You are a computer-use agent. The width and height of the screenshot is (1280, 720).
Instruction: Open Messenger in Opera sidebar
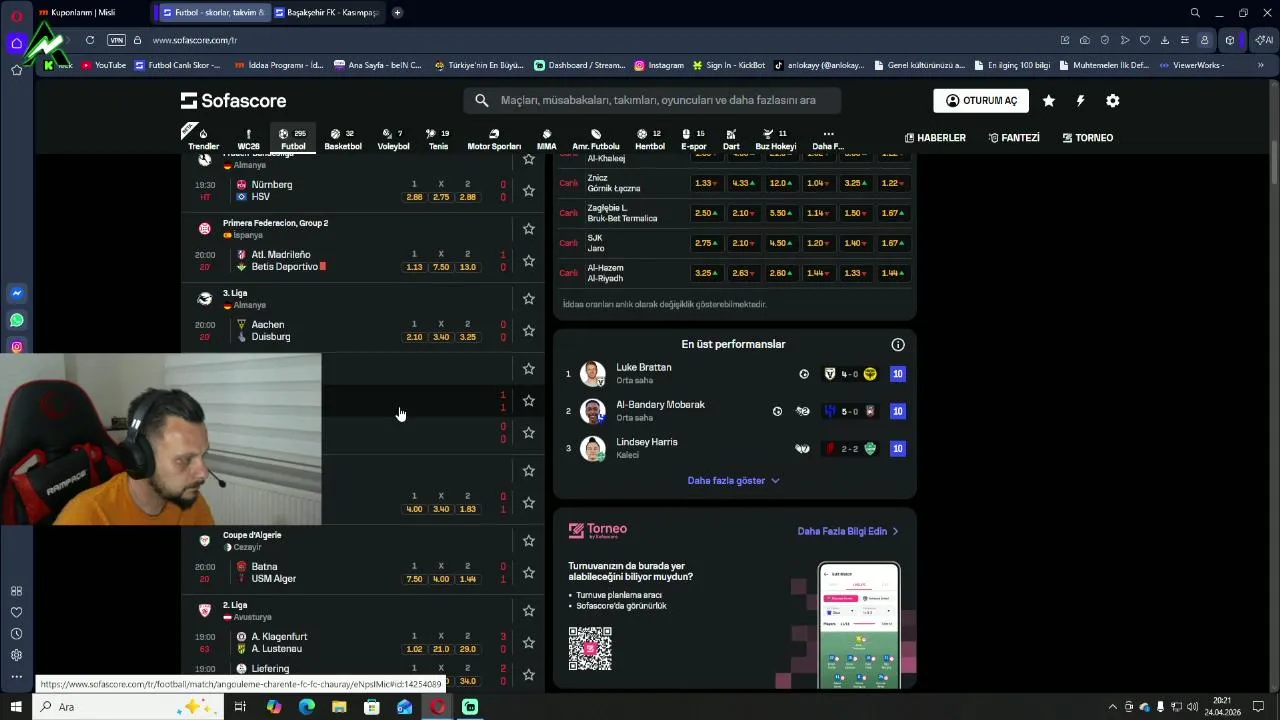pyautogui.click(x=17, y=293)
